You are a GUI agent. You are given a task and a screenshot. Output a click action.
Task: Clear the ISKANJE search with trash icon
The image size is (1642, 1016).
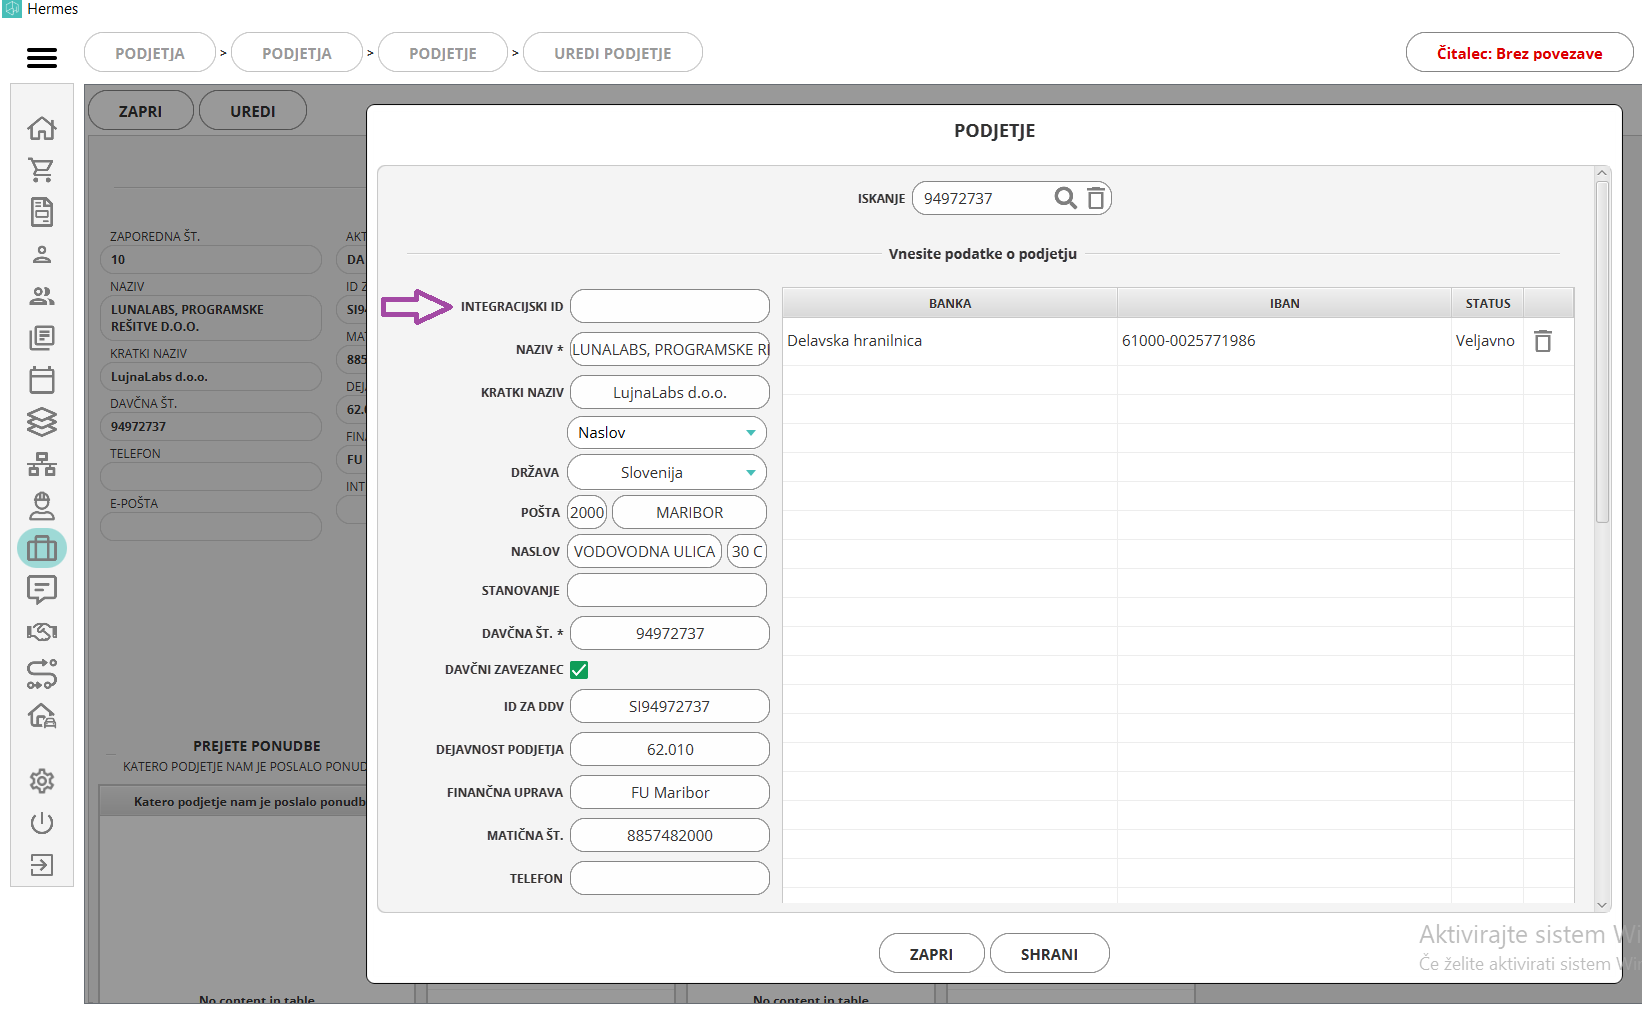coord(1096,198)
